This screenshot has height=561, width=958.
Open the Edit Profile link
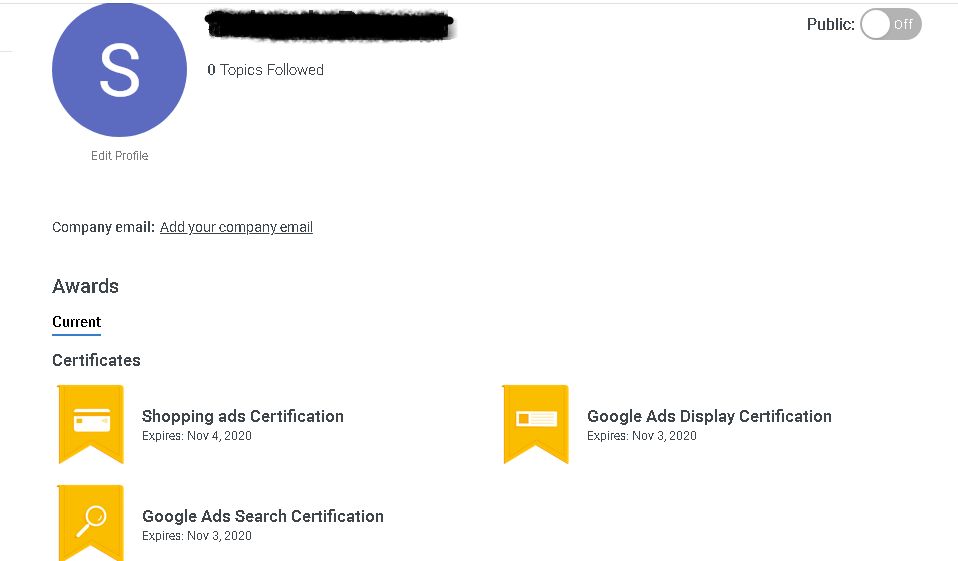119,156
